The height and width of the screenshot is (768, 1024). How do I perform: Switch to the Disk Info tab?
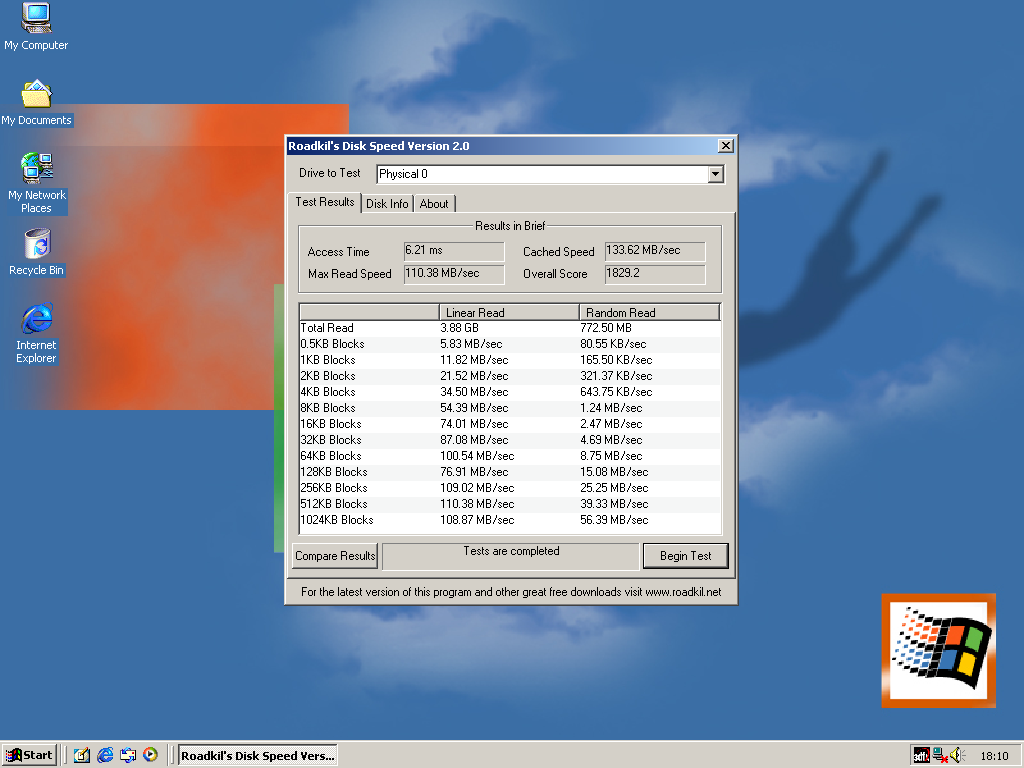tap(387, 204)
